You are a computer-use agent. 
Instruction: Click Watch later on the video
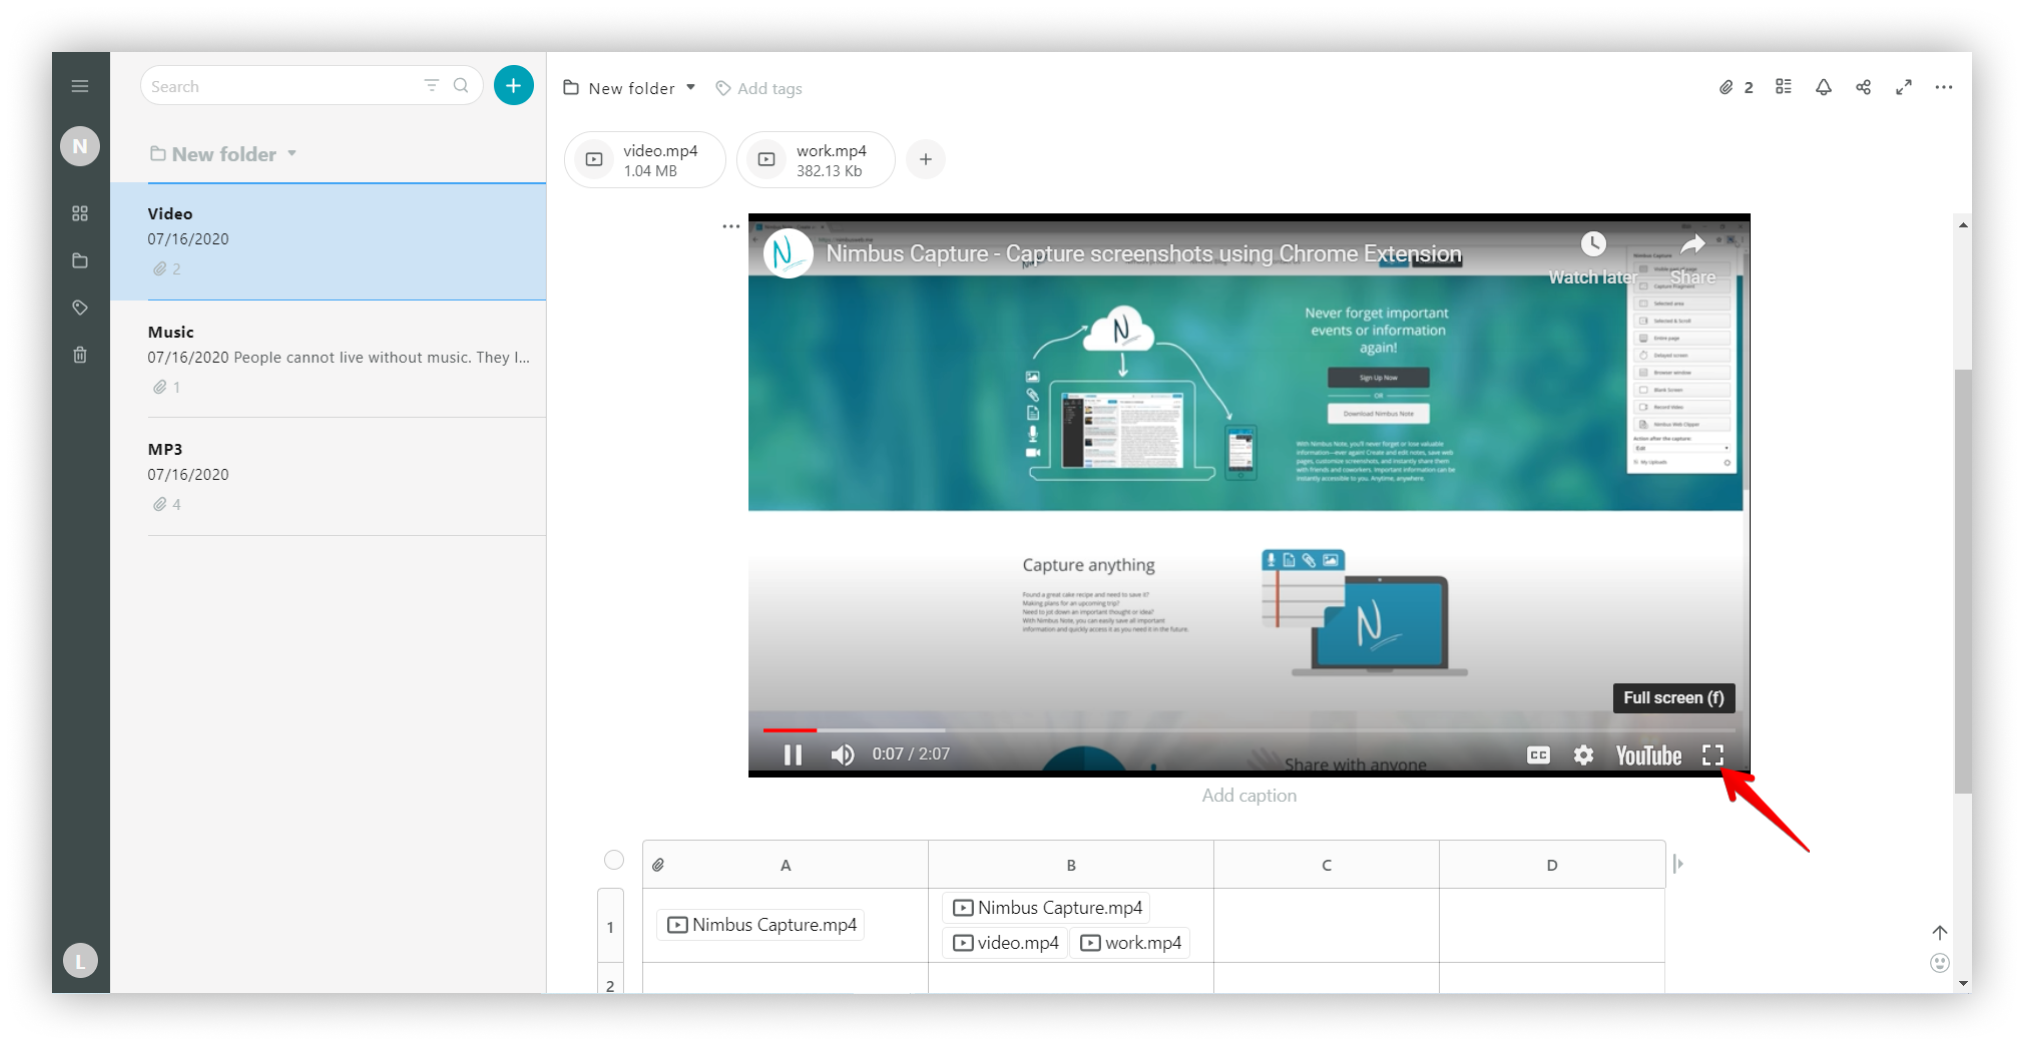tap(1593, 258)
